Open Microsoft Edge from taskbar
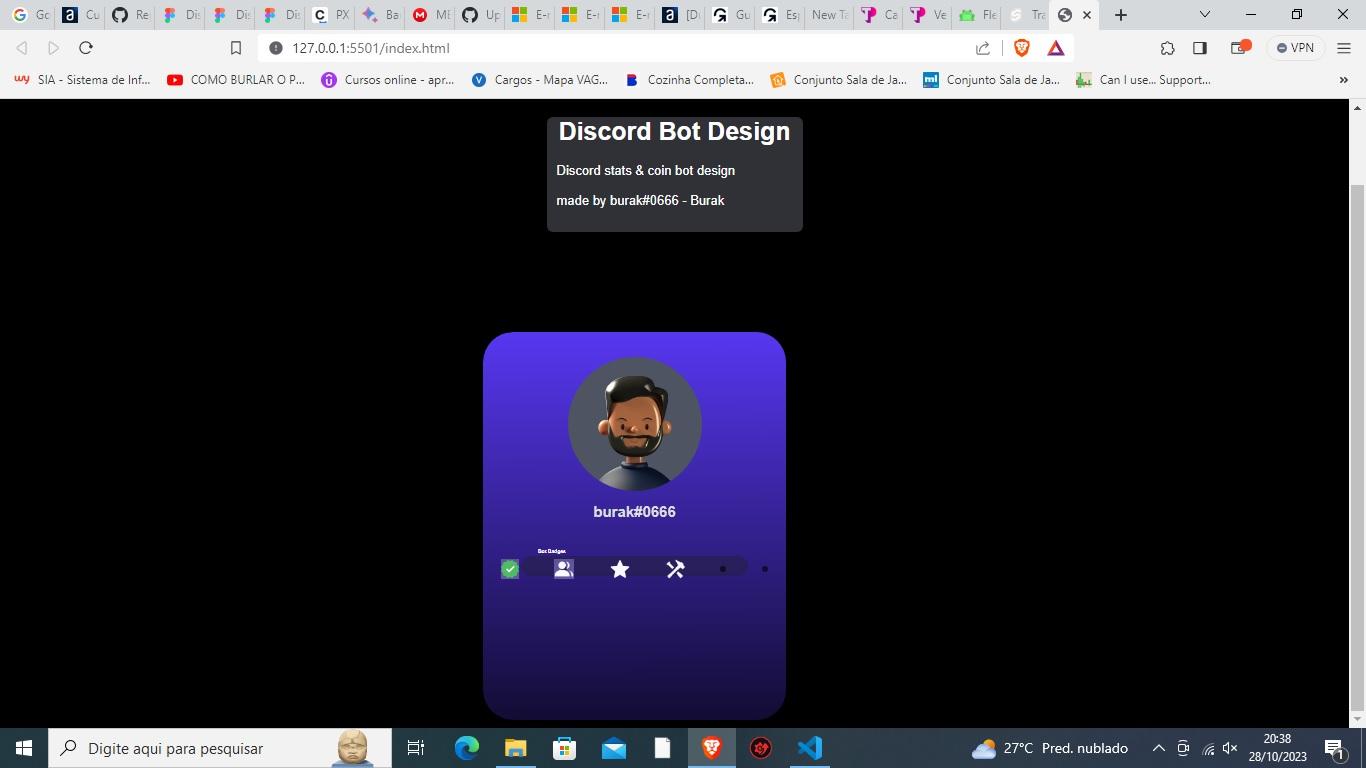This screenshot has height=768, width=1366. click(x=467, y=748)
